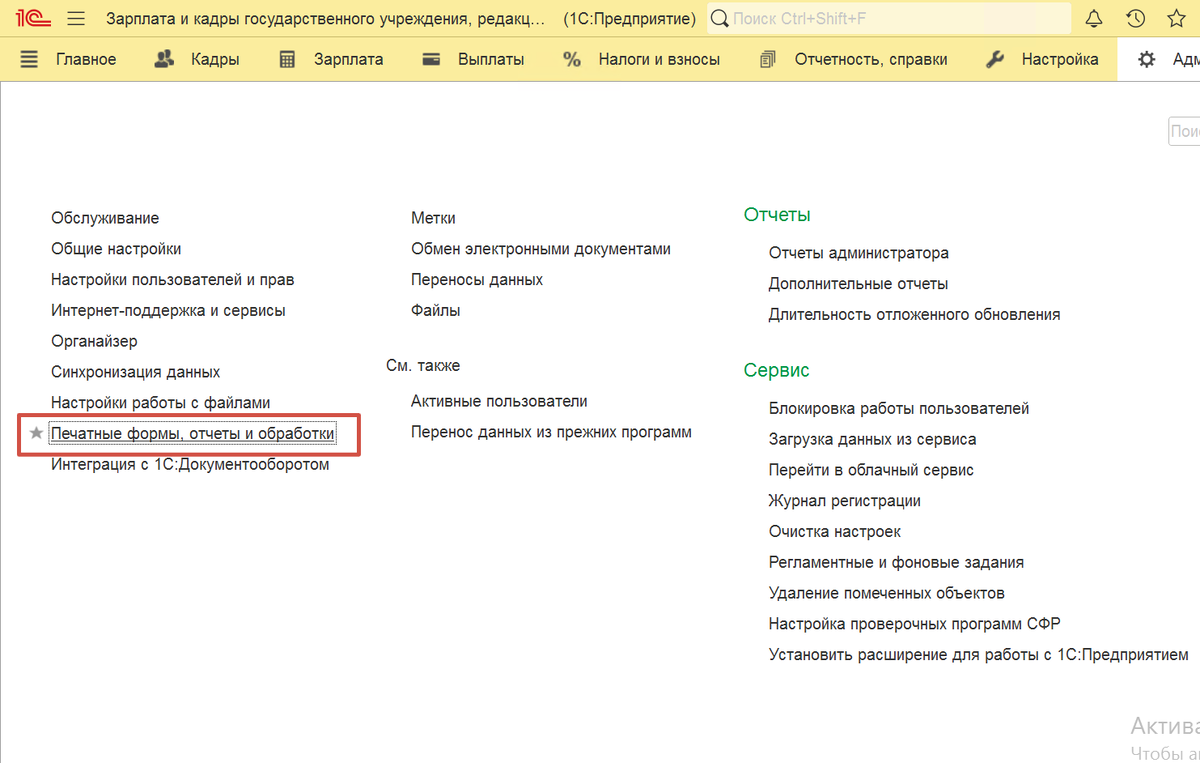Open the Главное section
This screenshot has width=1200, height=763.
tap(86, 59)
